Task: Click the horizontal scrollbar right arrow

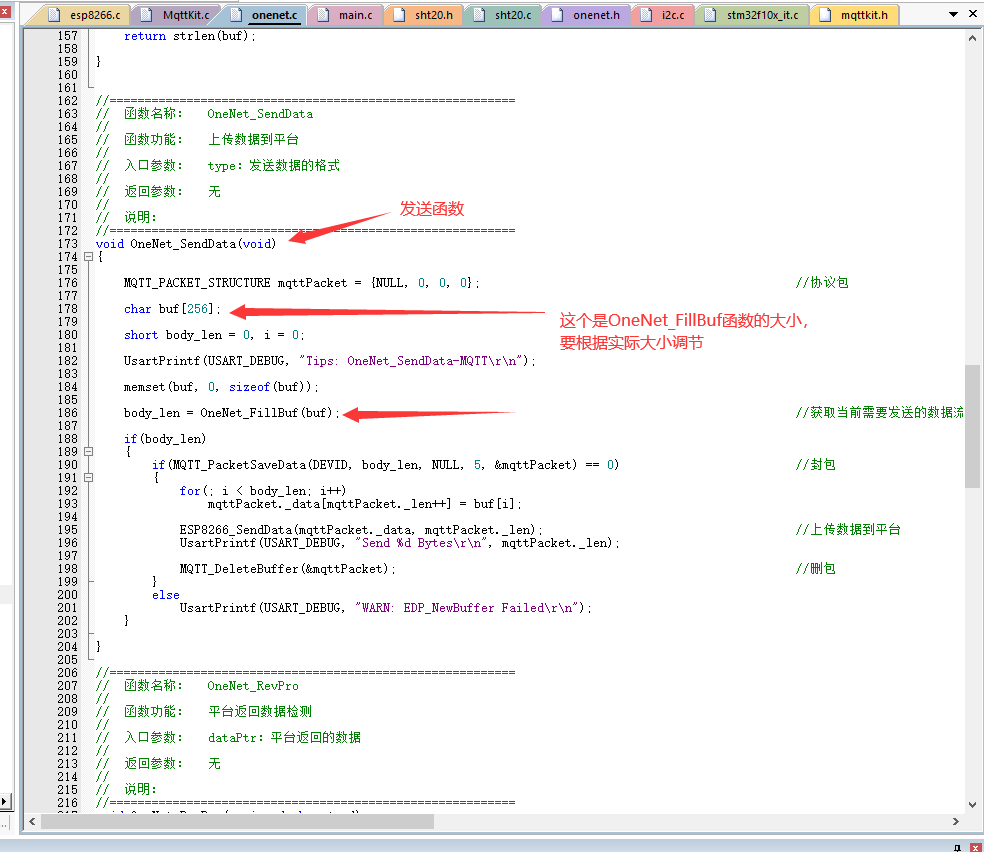Action: click(x=956, y=821)
